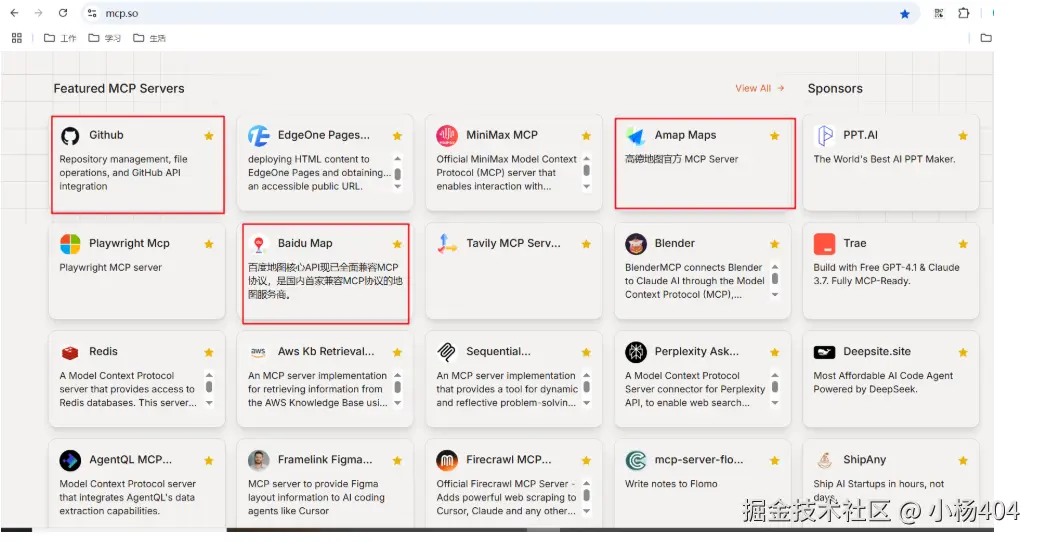Click the Baidu Map pin icon
Screen dimensions: 1037x542
[x=259, y=245]
